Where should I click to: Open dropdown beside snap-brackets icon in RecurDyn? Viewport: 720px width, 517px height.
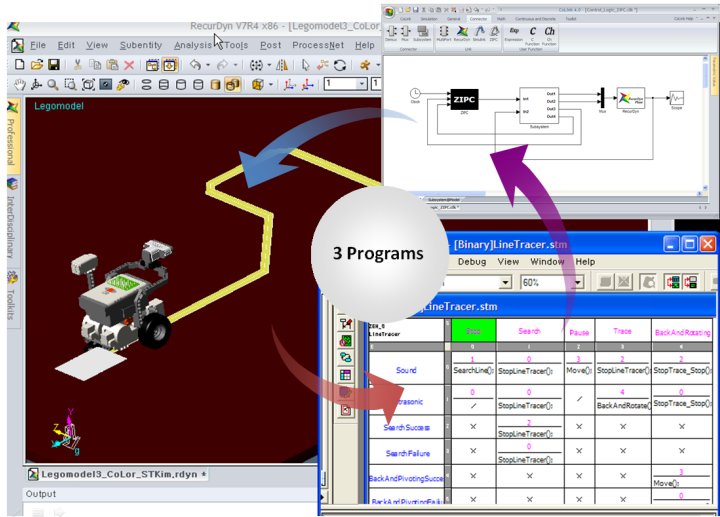[269, 65]
